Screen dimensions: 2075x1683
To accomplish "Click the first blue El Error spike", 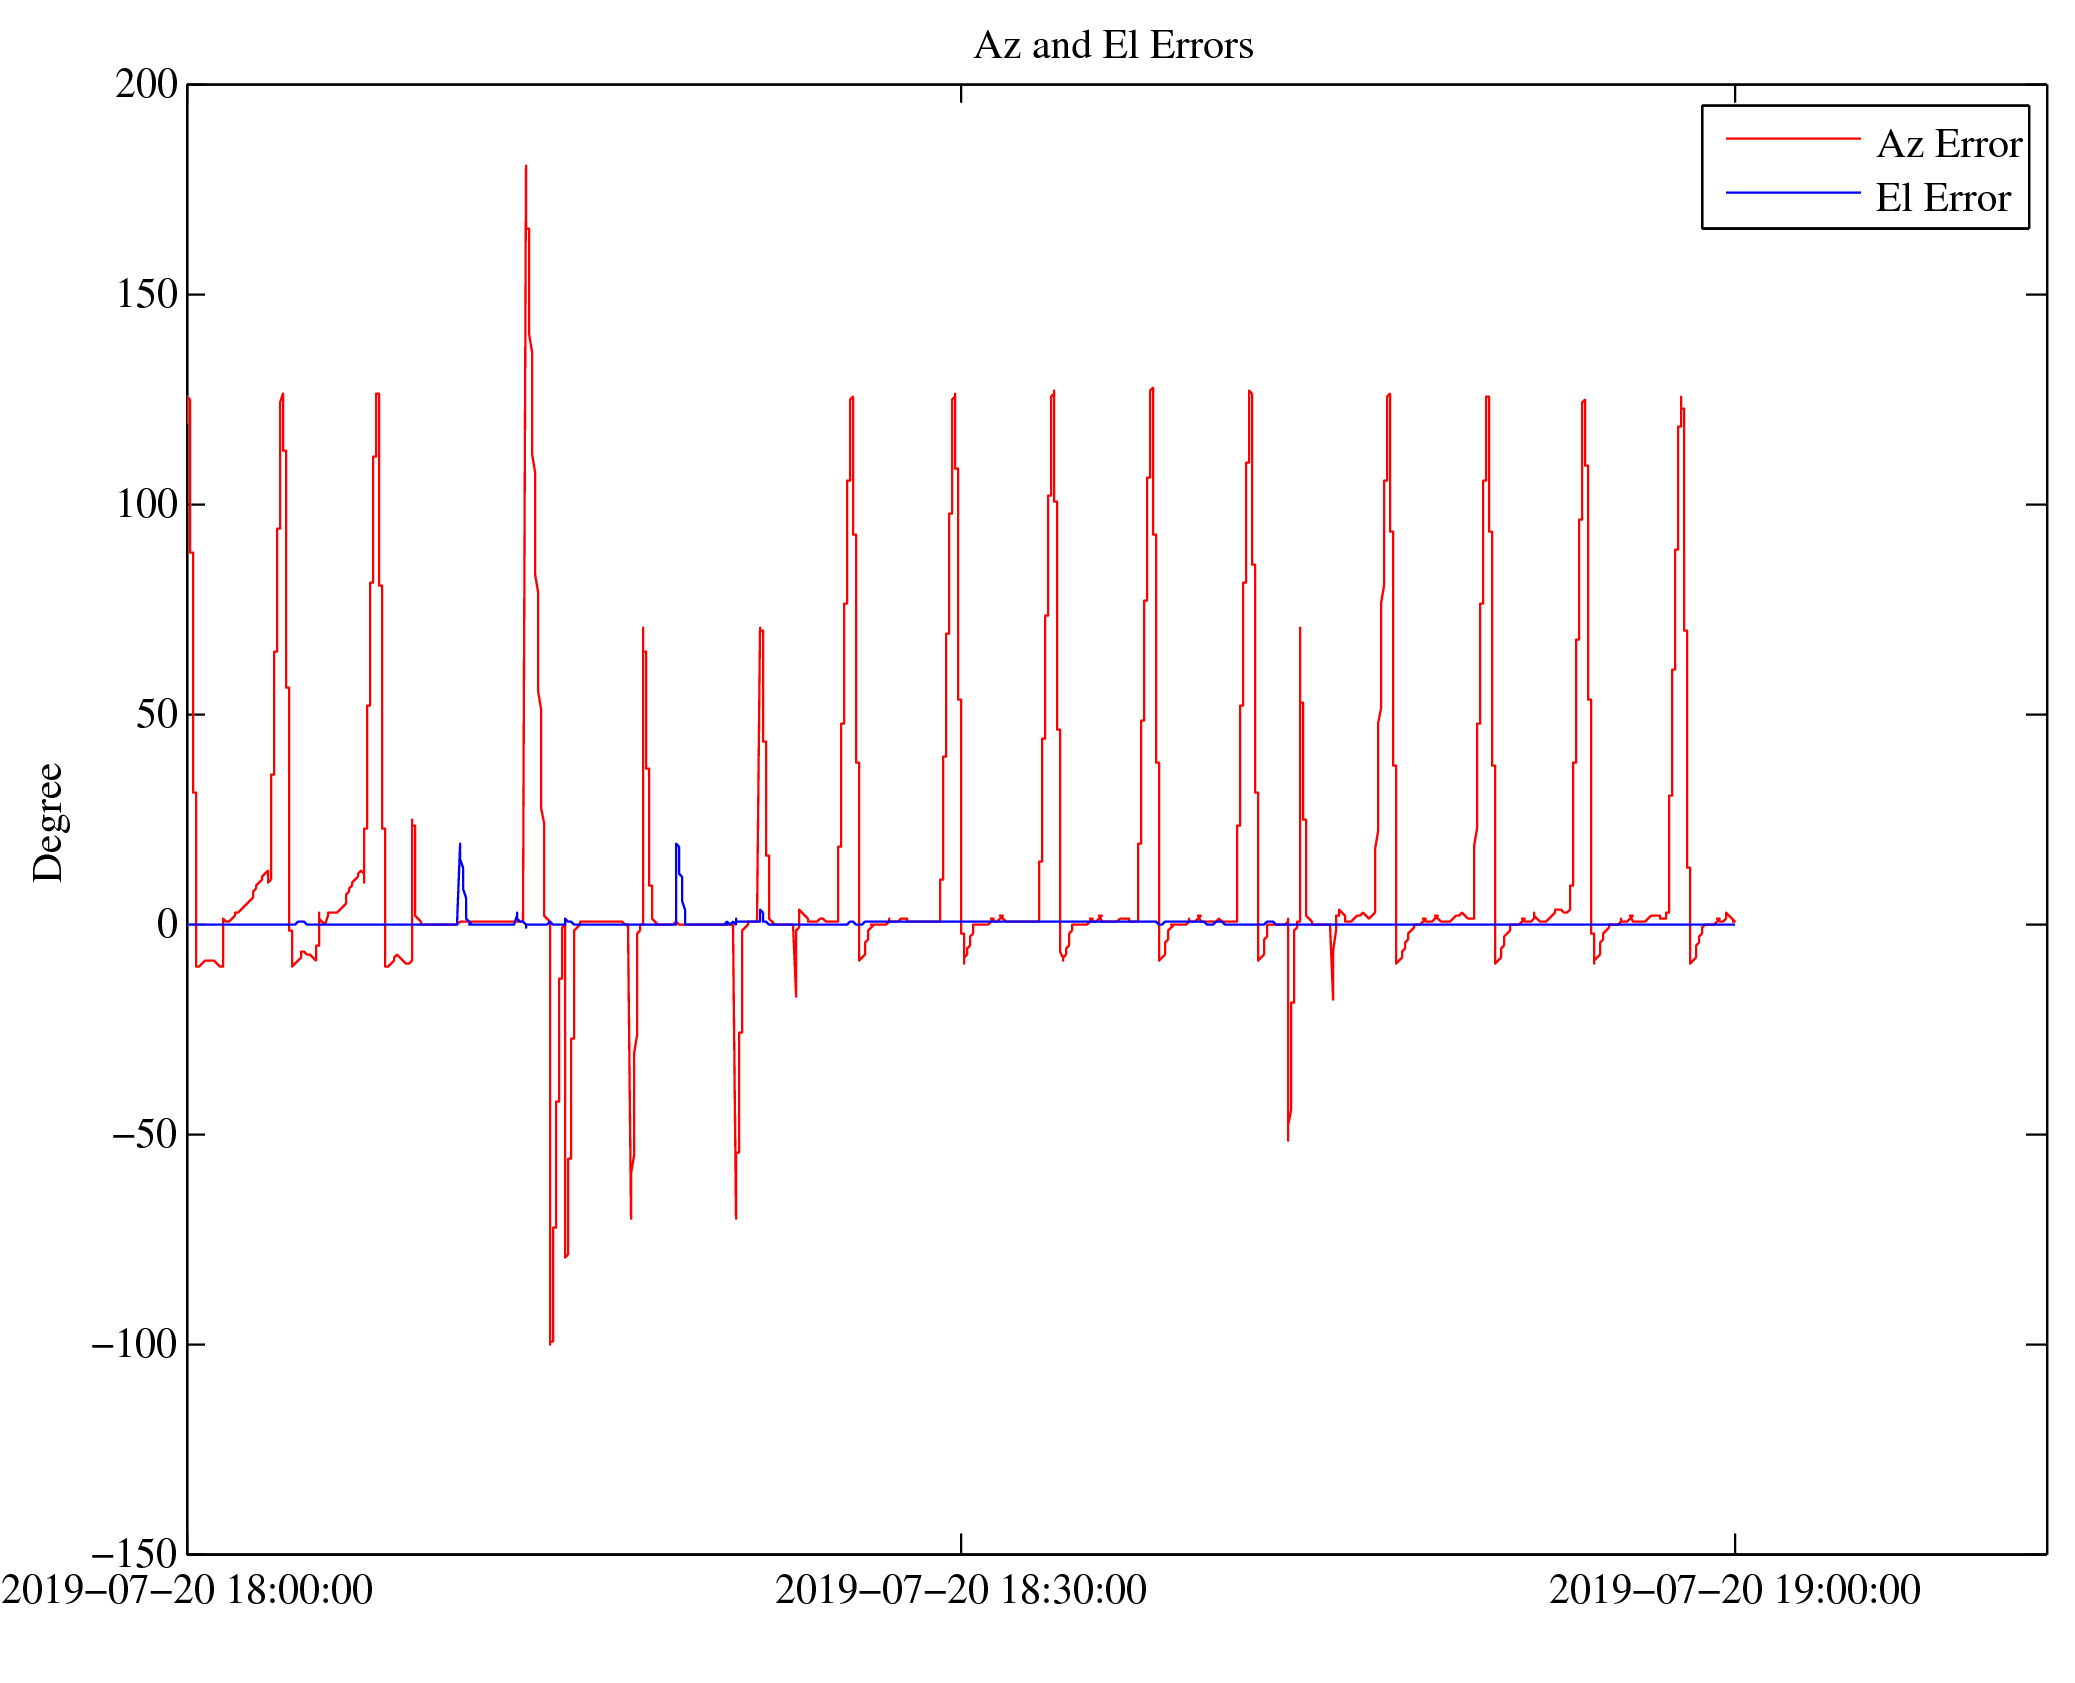I will (460, 848).
